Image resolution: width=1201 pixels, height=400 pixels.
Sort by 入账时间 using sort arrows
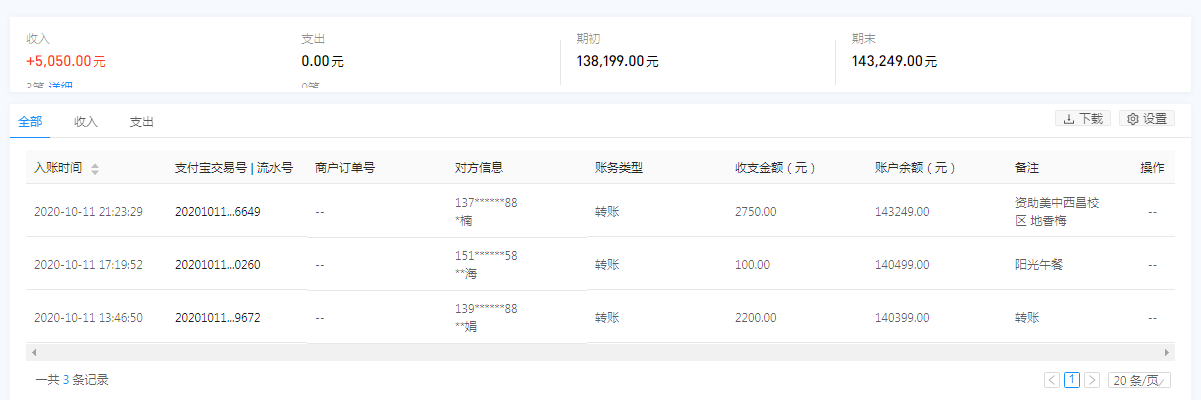click(95, 168)
